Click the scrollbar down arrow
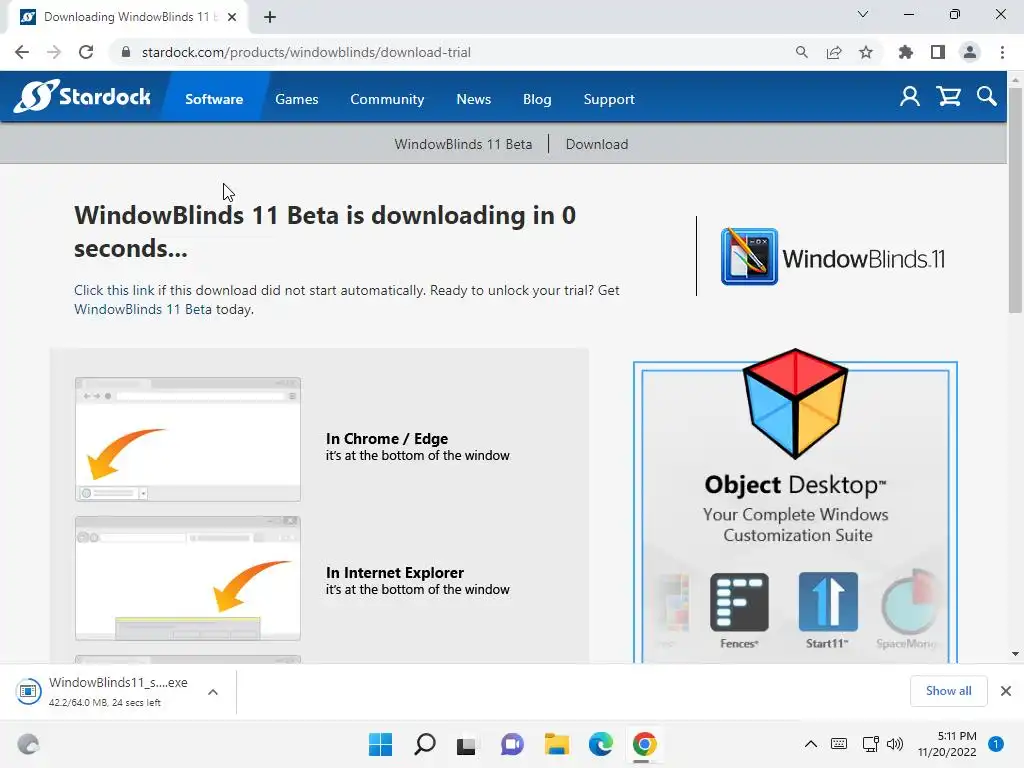Image resolution: width=1024 pixels, height=768 pixels. coord(1015,654)
